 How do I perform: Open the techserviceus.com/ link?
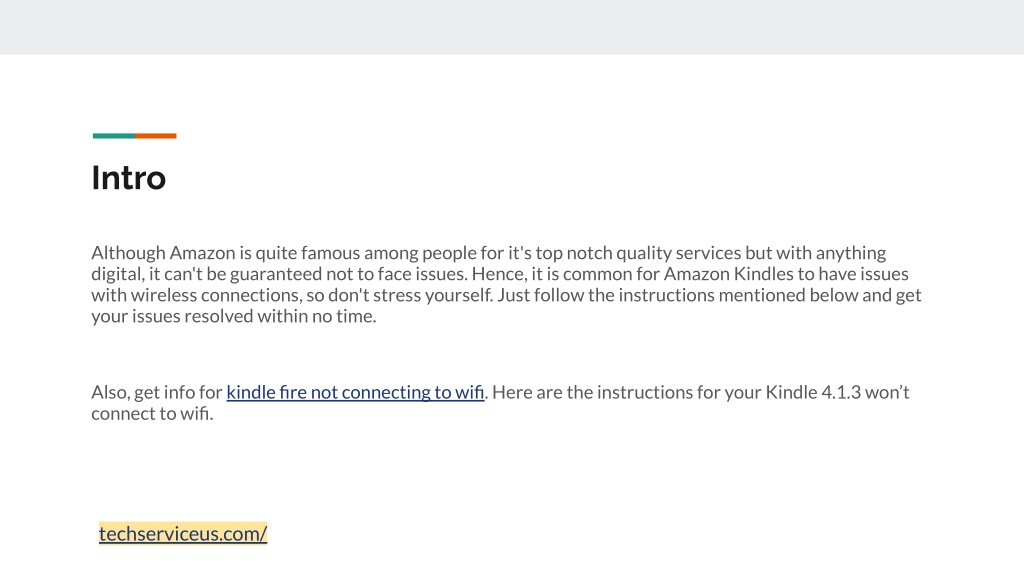pyautogui.click(x=183, y=534)
